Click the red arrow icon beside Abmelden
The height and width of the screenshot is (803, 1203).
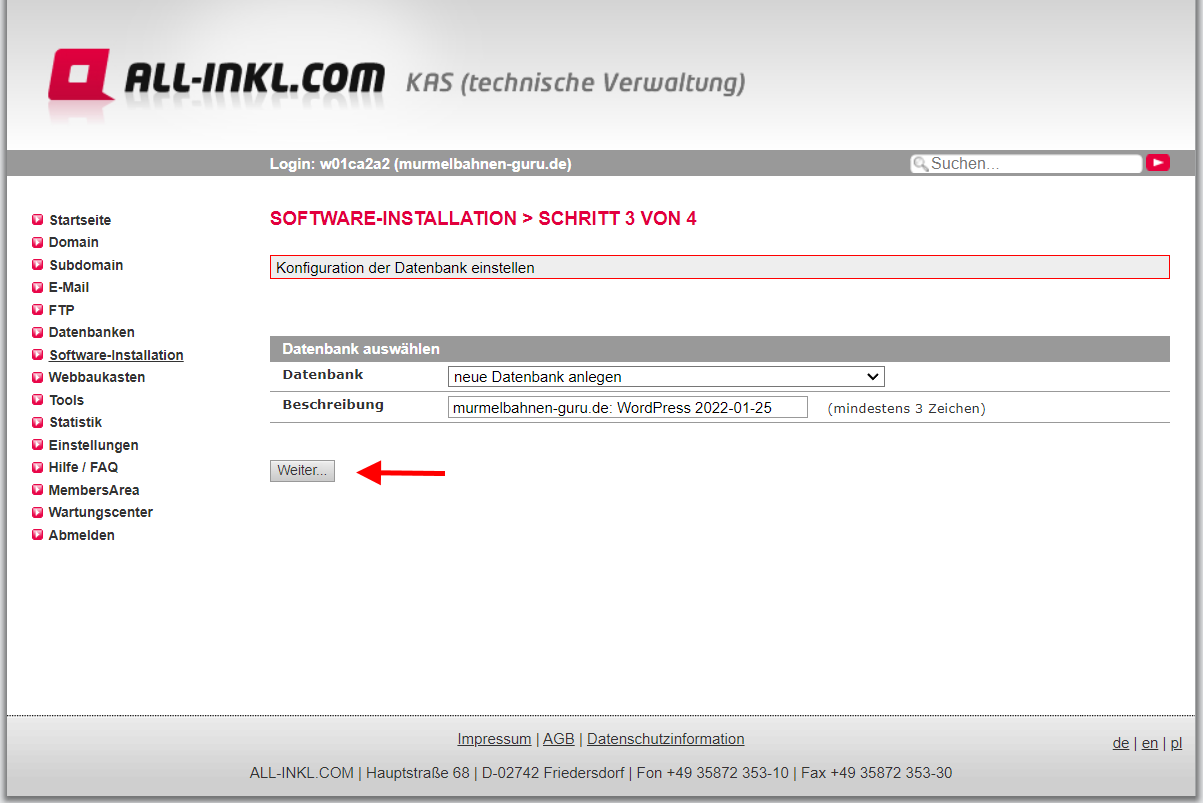[38, 535]
